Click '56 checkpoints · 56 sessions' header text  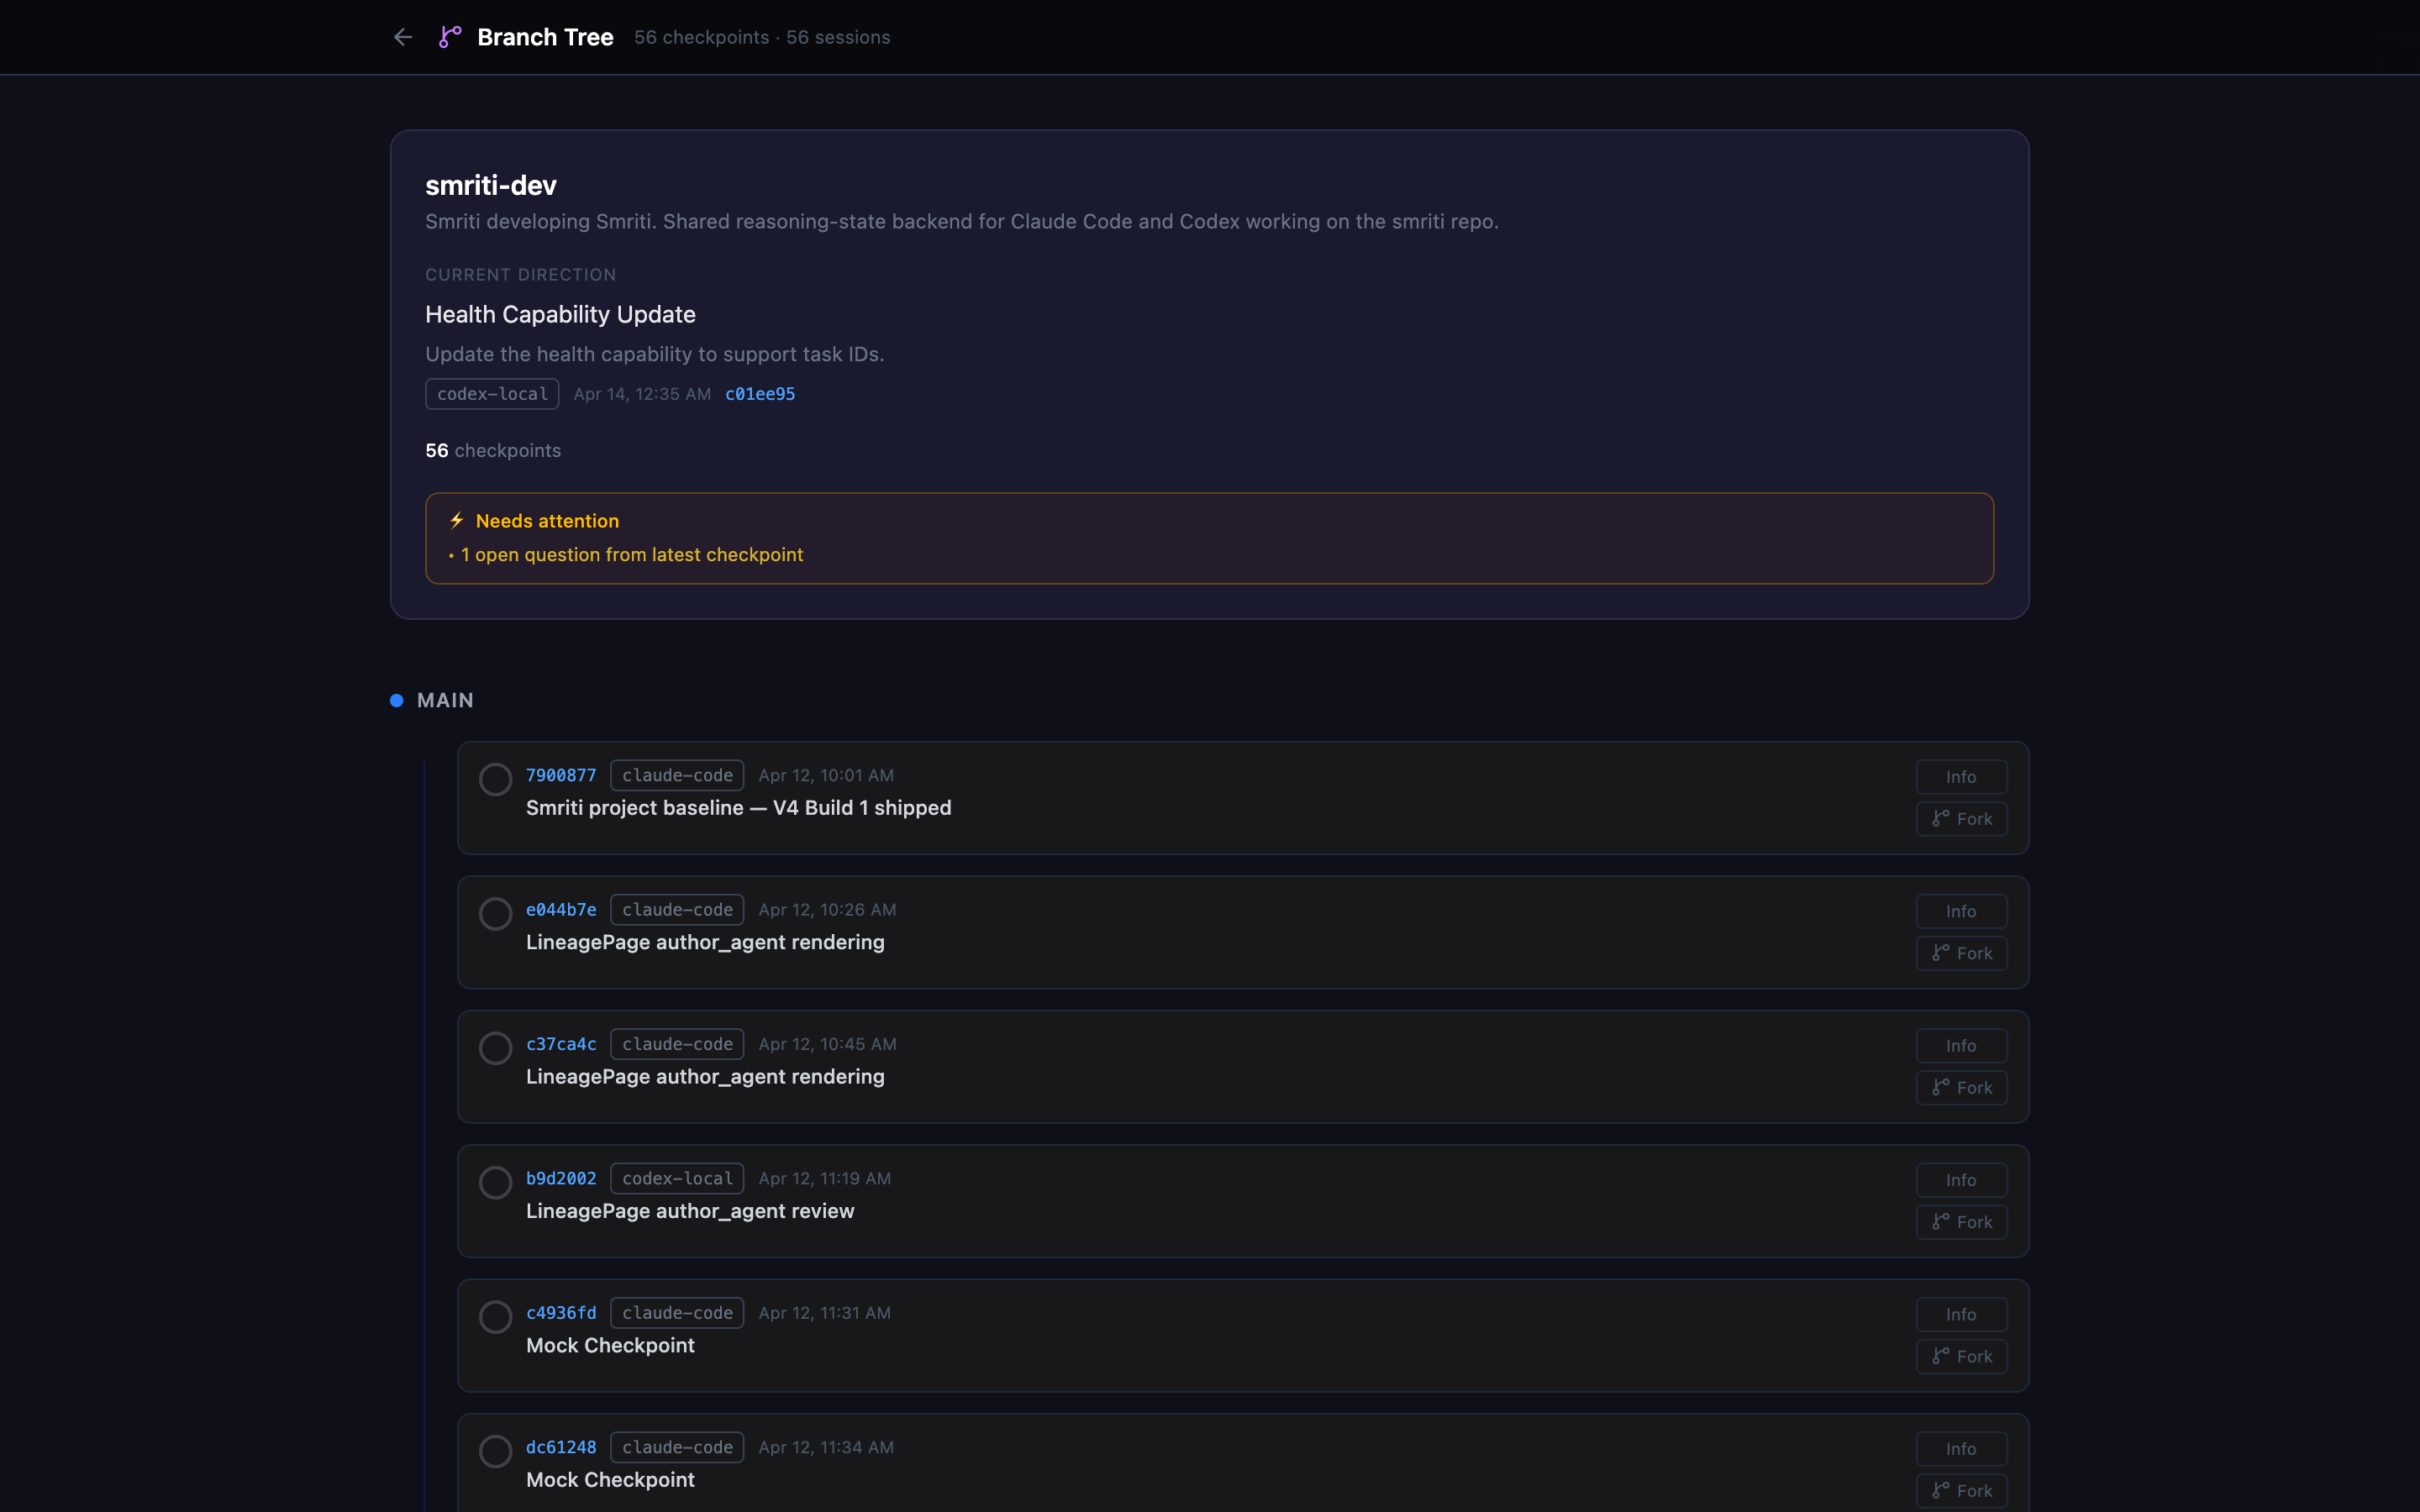pos(762,37)
